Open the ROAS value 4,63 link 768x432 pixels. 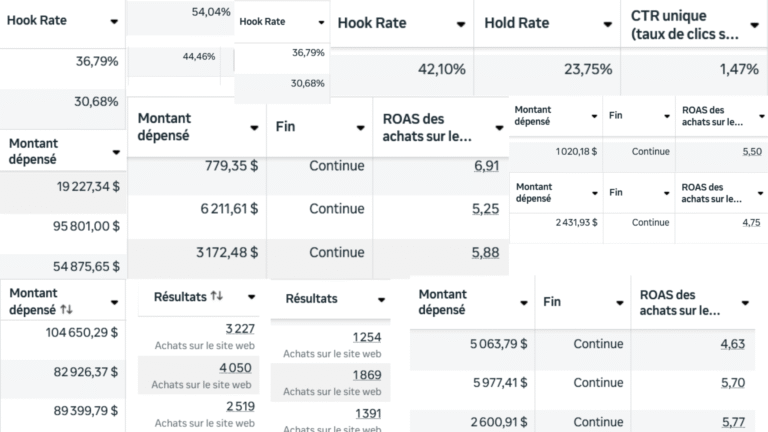(733, 344)
